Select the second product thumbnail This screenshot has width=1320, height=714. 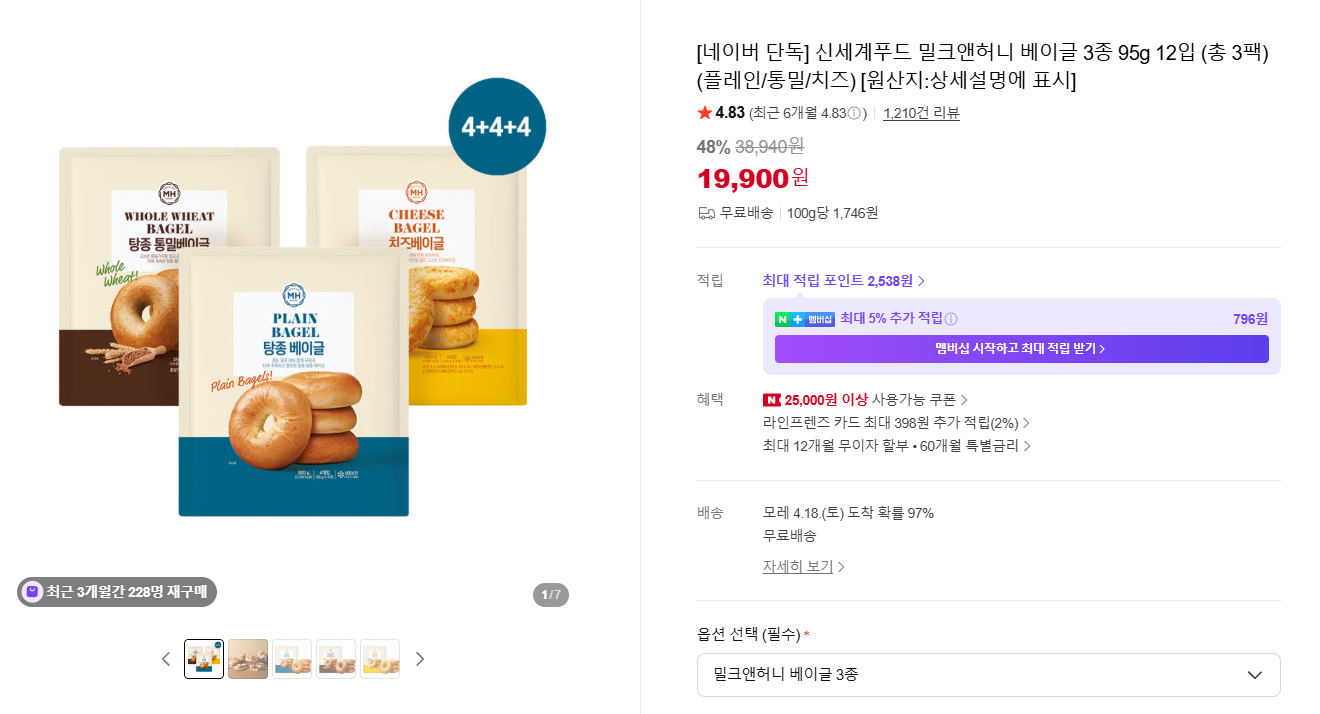(248, 659)
